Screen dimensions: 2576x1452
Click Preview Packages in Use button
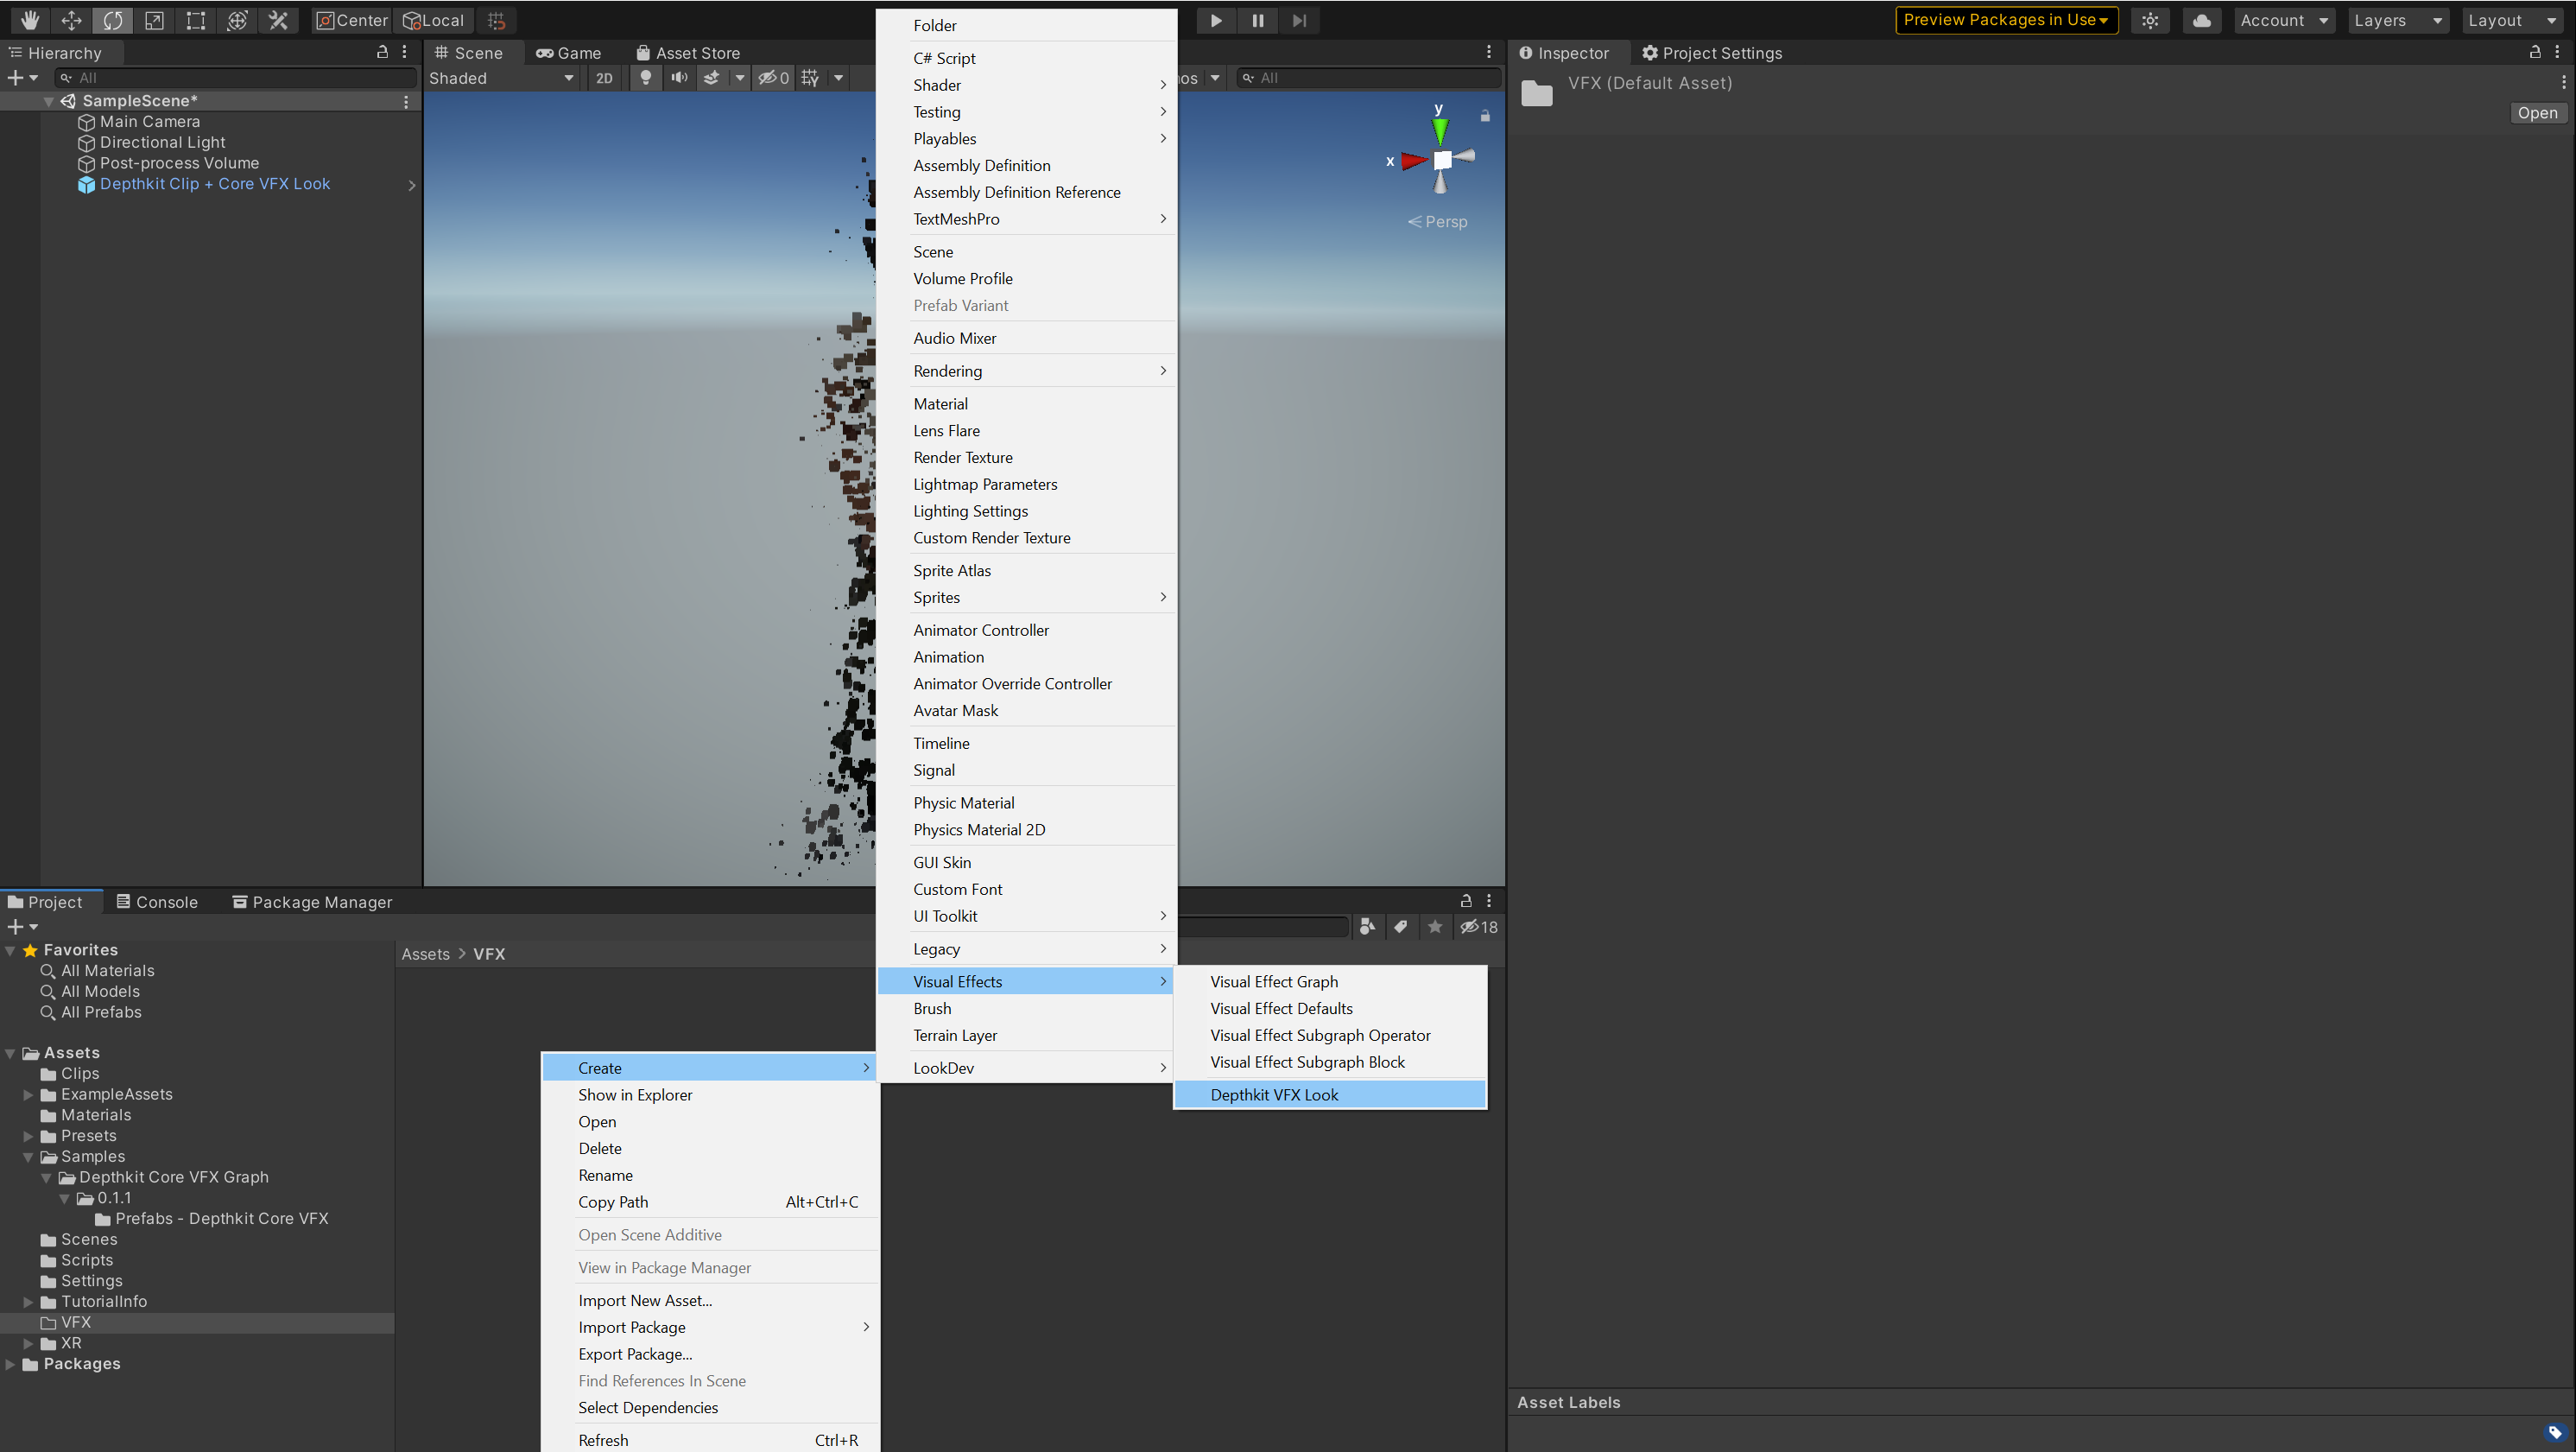tap(2005, 20)
